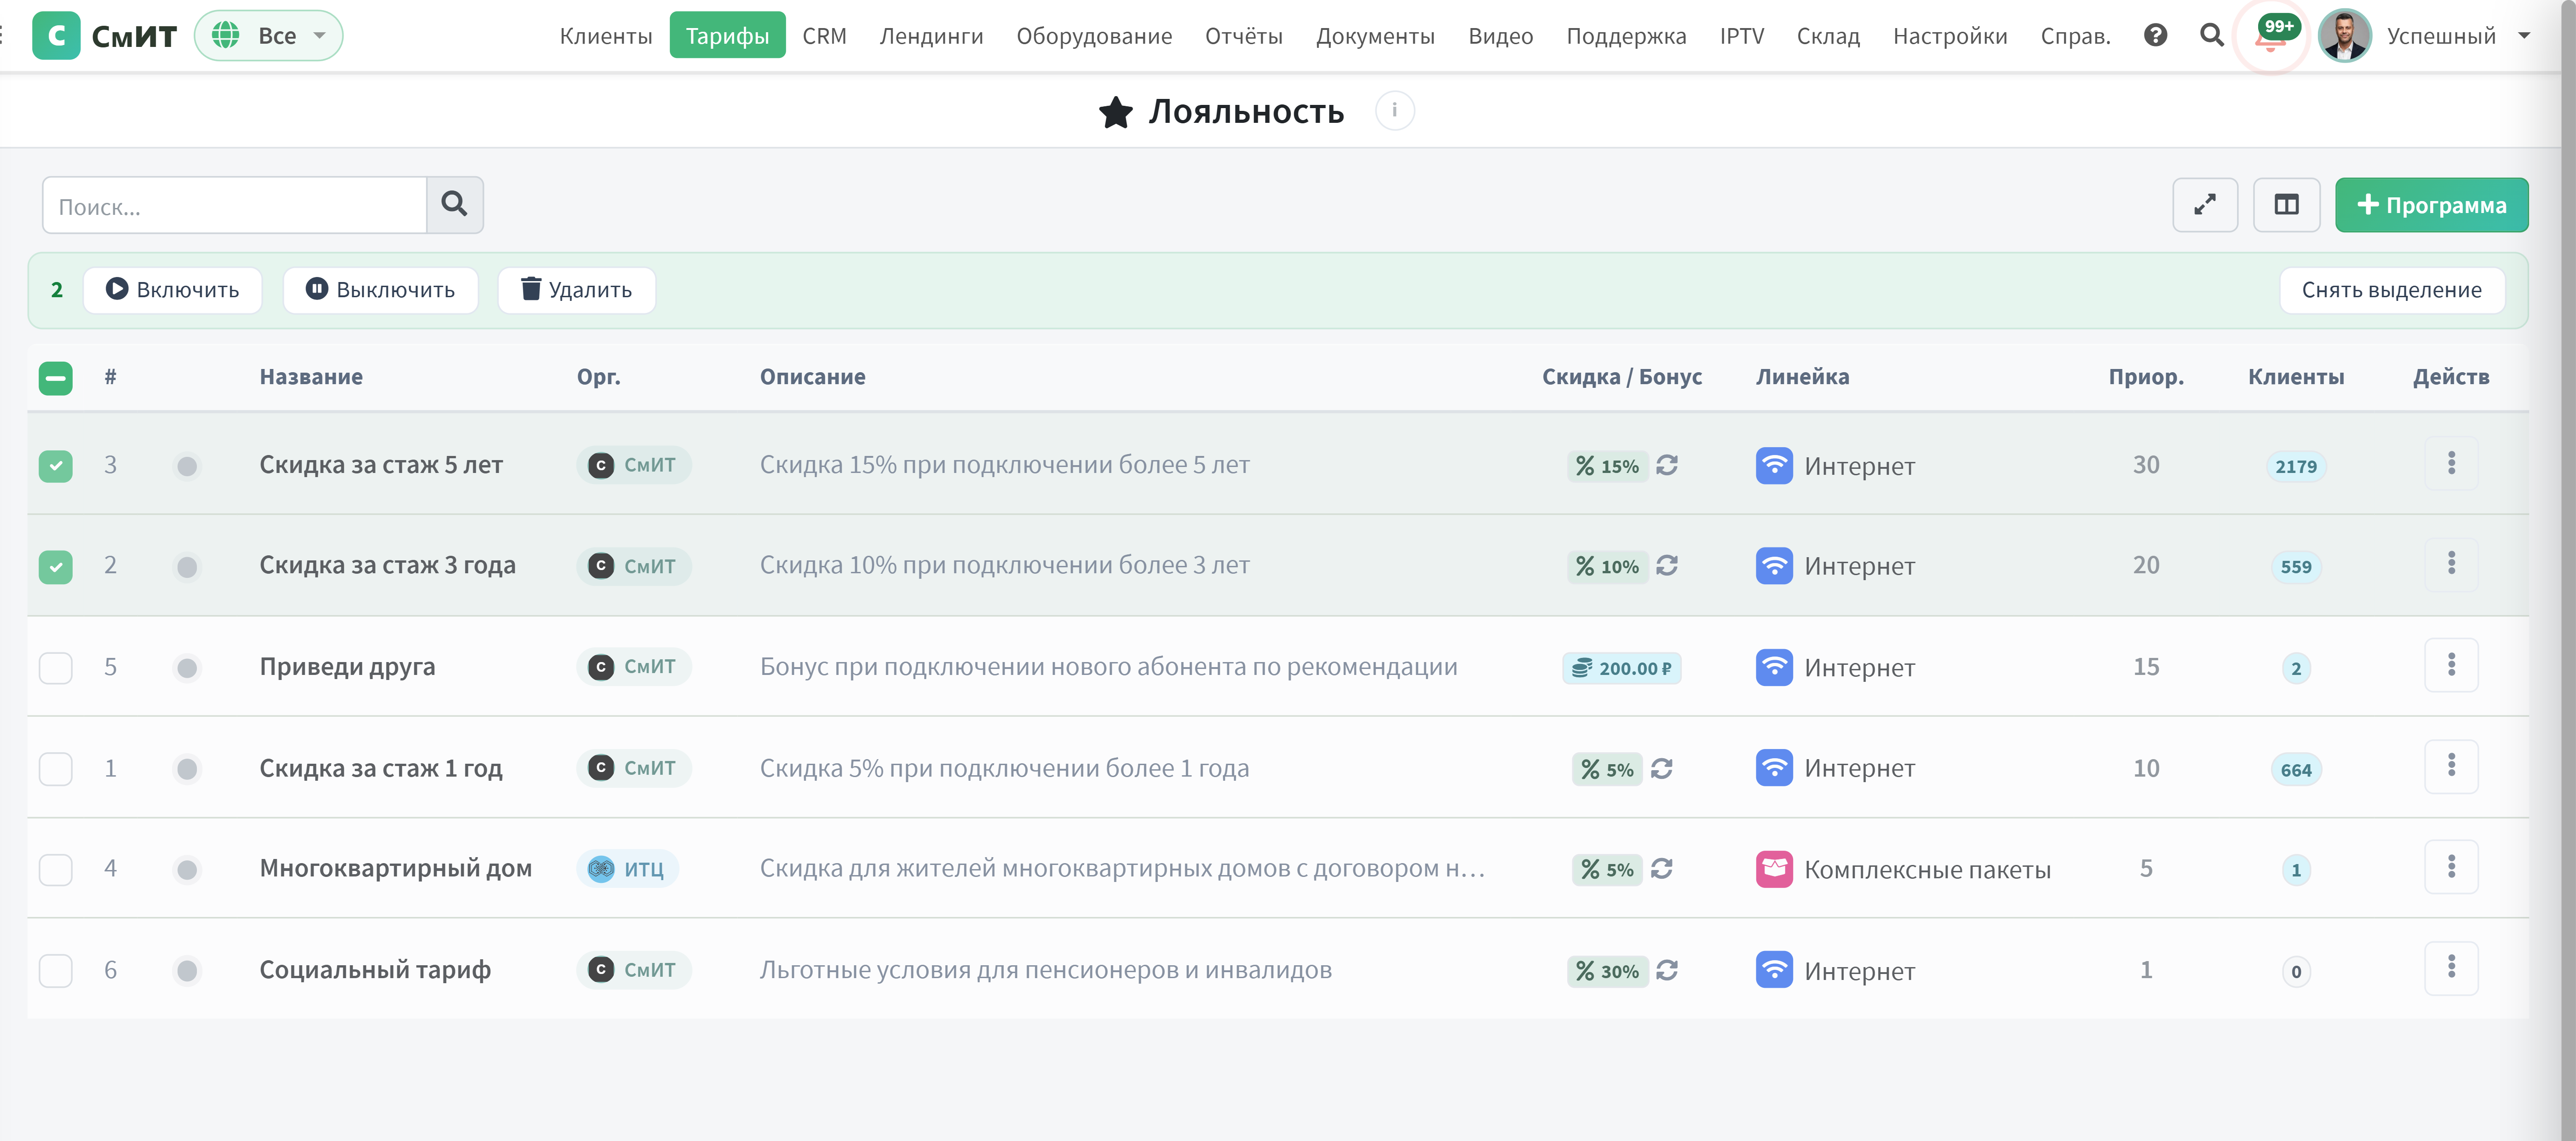Click the user avatar photo
Image resolution: width=2576 pixels, height=1141 pixels.
point(2345,36)
